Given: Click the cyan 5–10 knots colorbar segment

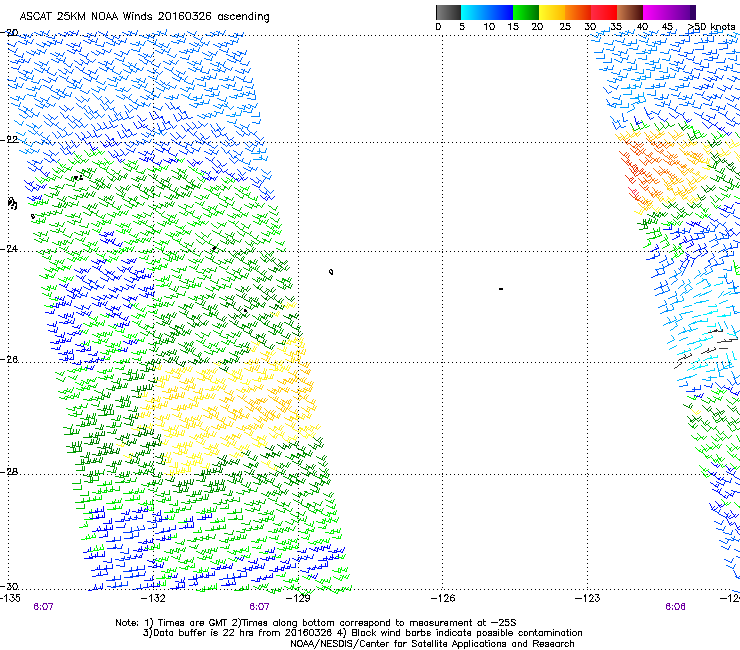Looking at the screenshot, I should pos(474,12).
